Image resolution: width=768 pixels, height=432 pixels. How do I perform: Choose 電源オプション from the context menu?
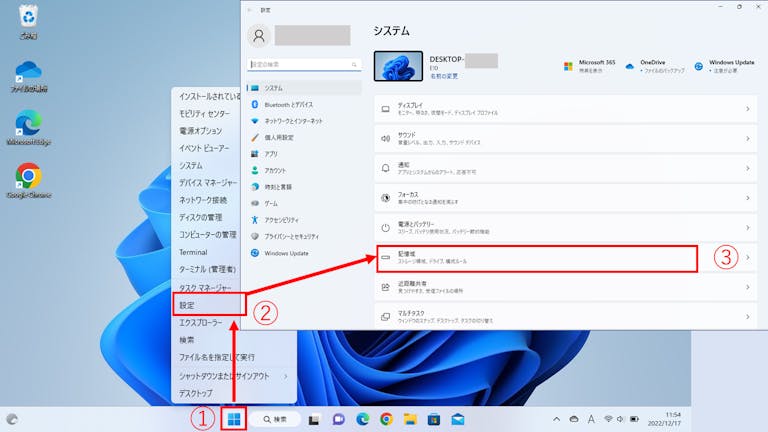point(201,131)
